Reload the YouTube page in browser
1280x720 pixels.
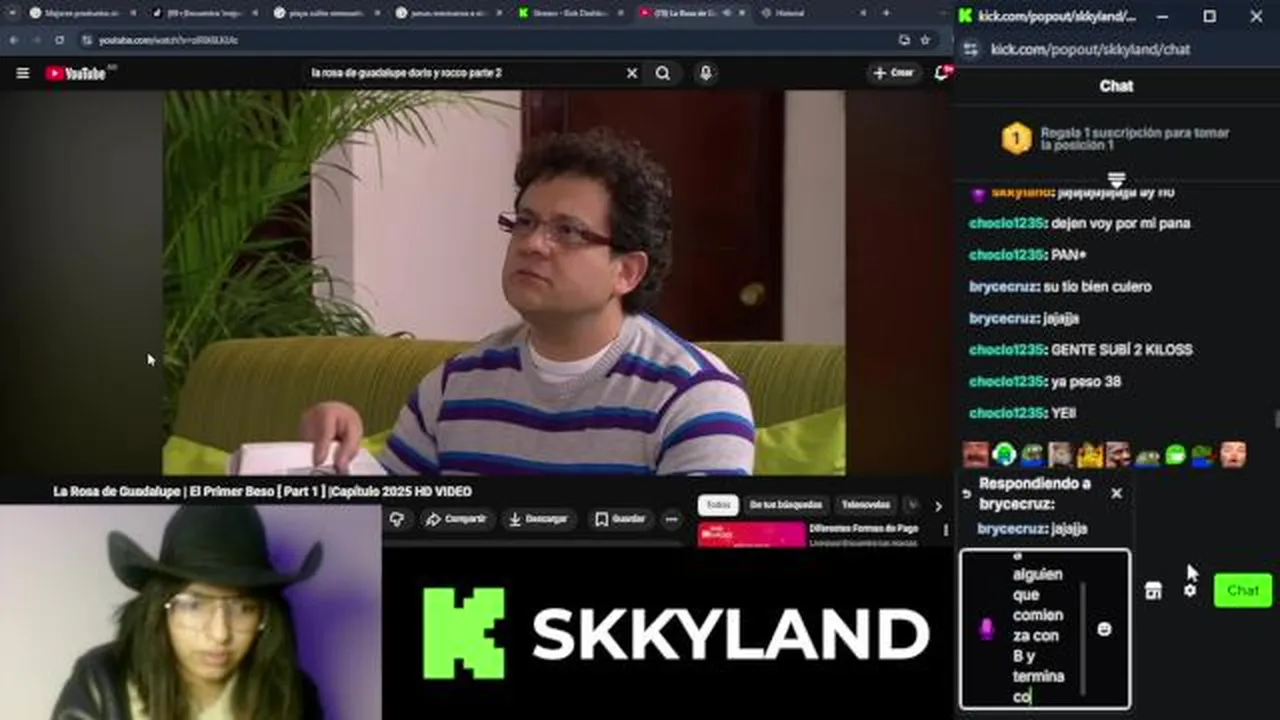(x=60, y=40)
